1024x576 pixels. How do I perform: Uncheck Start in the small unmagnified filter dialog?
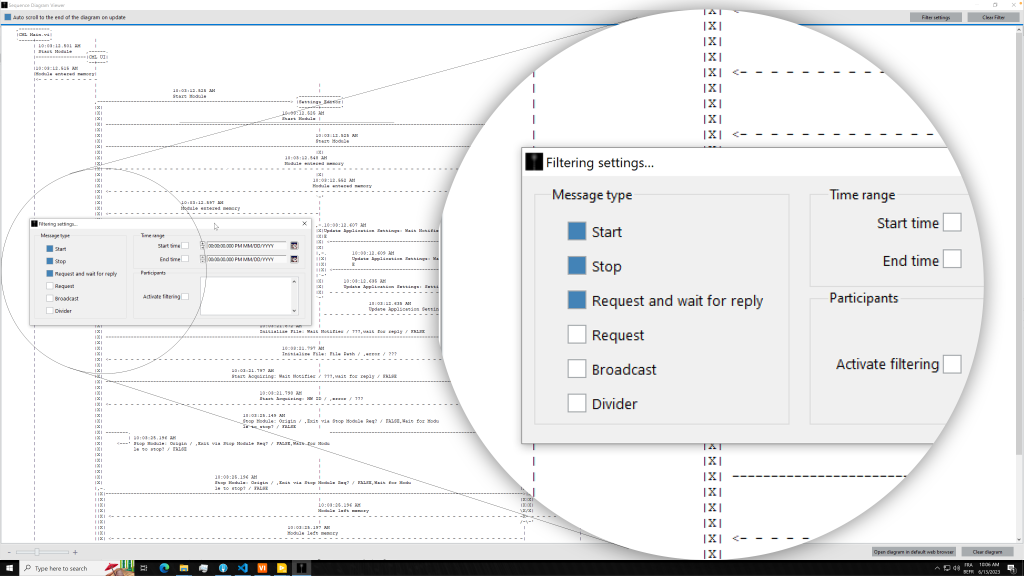(x=50, y=249)
